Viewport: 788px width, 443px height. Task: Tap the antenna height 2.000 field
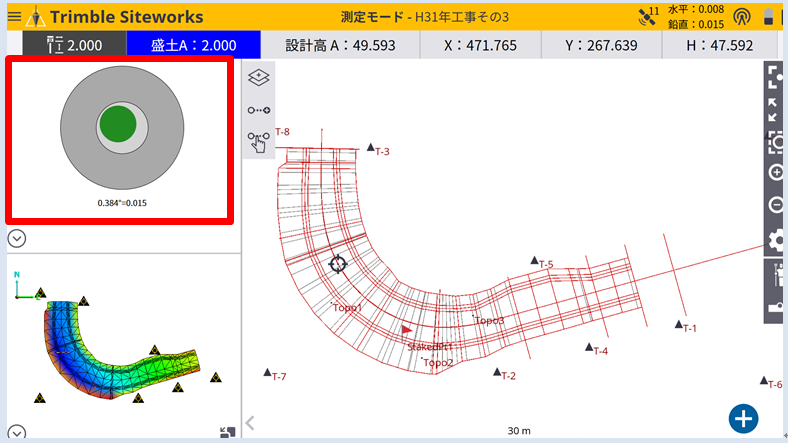75,45
